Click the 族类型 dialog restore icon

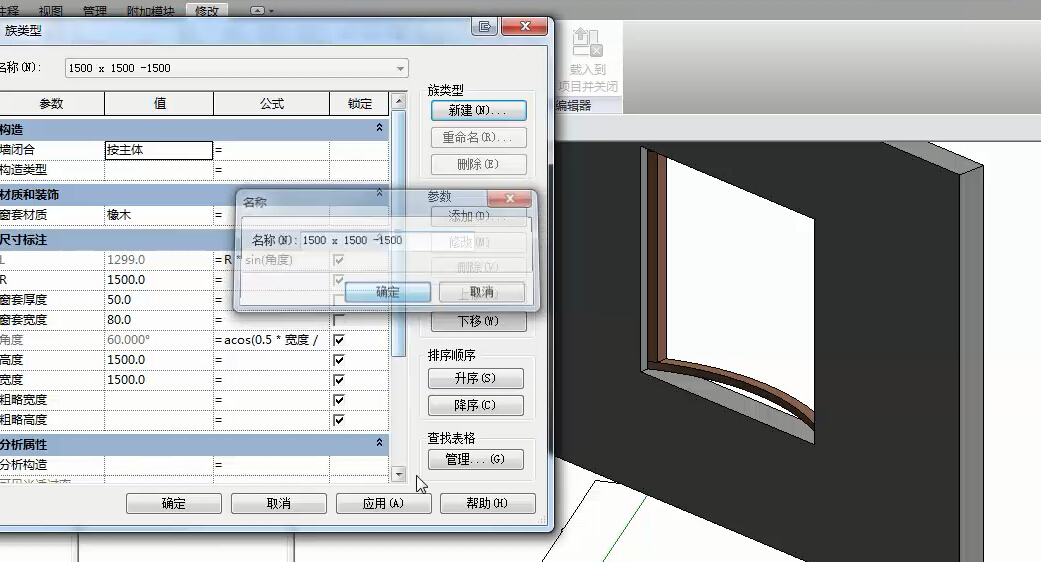pos(484,28)
